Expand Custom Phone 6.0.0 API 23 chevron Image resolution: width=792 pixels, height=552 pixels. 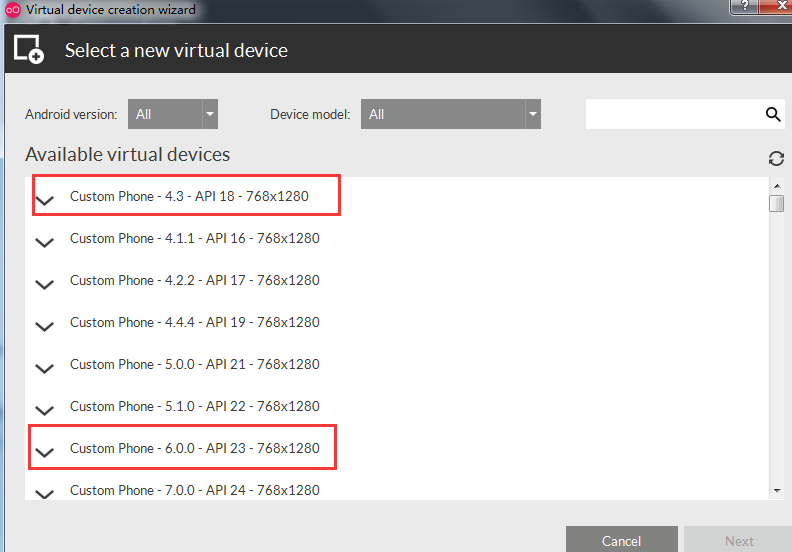pyautogui.click(x=44, y=452)
